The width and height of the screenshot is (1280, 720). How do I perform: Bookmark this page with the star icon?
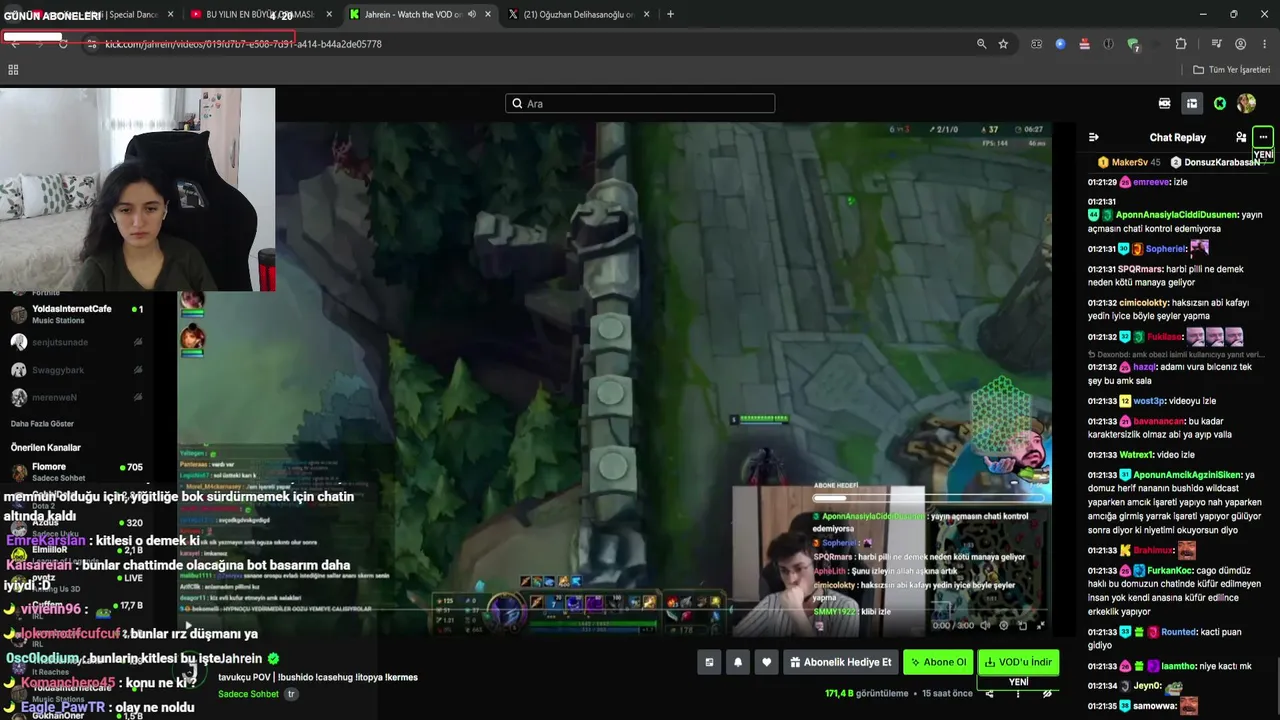(1003, 44)
